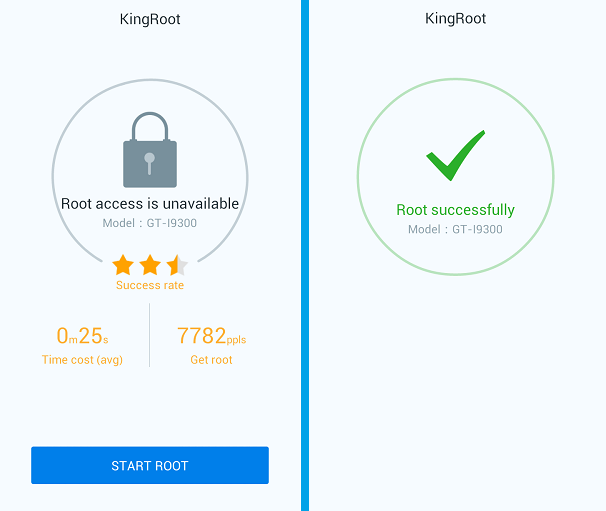Click the 'Time cost (avg)' label
Screen dimensions: 606x511
click(x=82, y=360)
